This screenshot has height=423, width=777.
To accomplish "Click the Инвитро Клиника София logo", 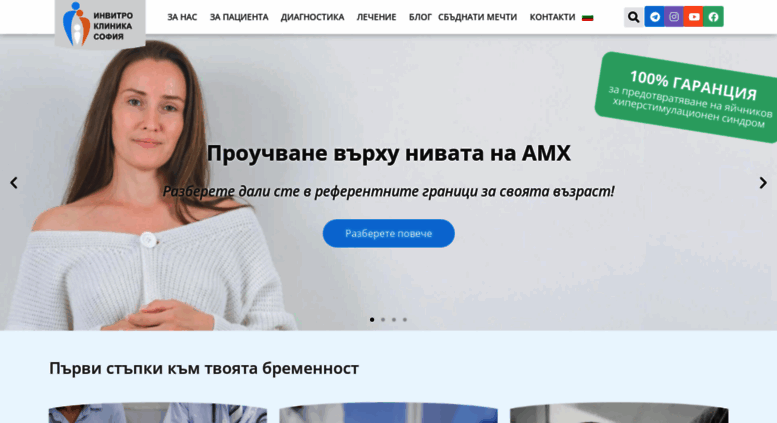I will tap(100, 24).
